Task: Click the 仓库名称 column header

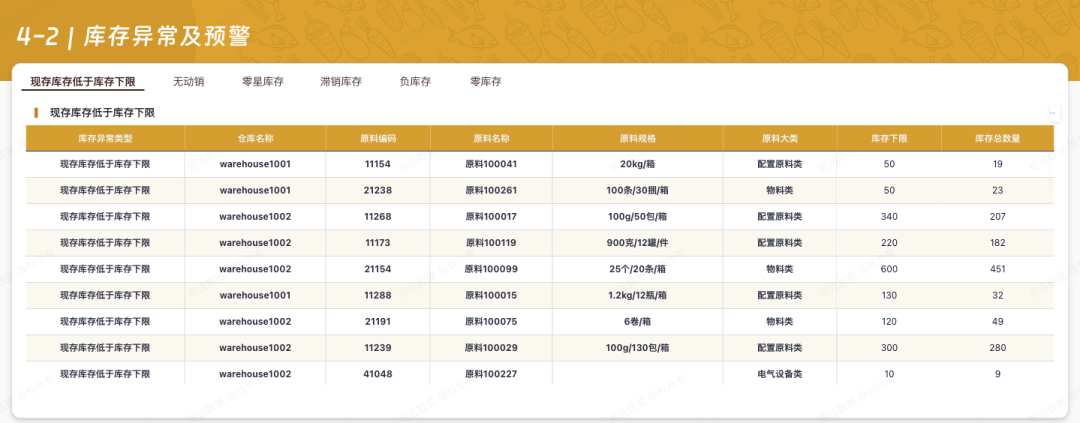Action: tap(256, 138)
